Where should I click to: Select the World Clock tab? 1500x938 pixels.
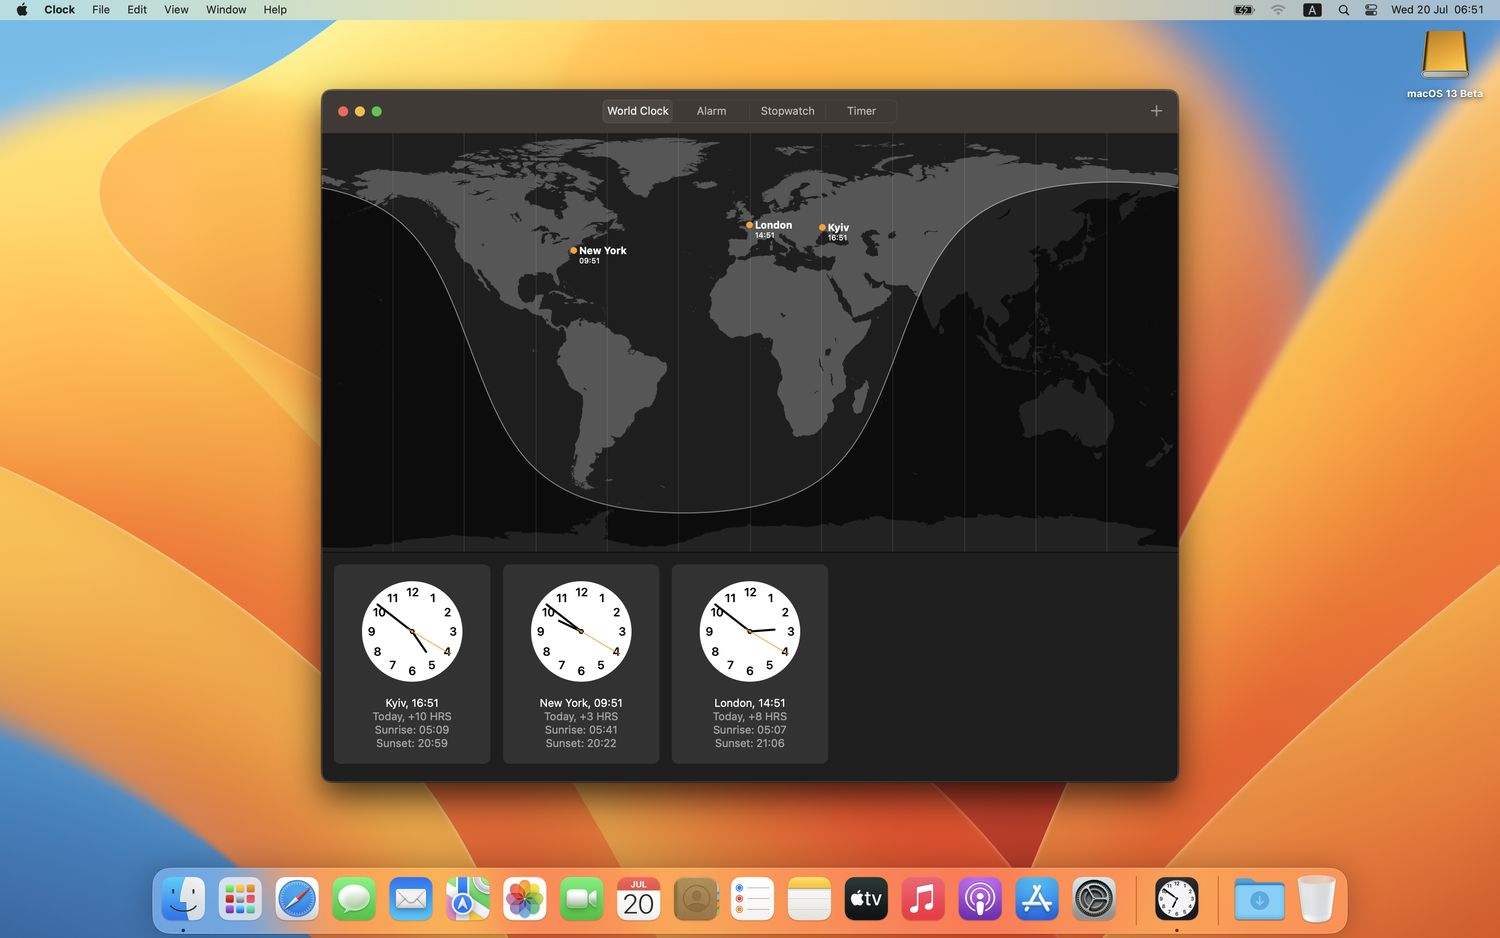[638, 111]
